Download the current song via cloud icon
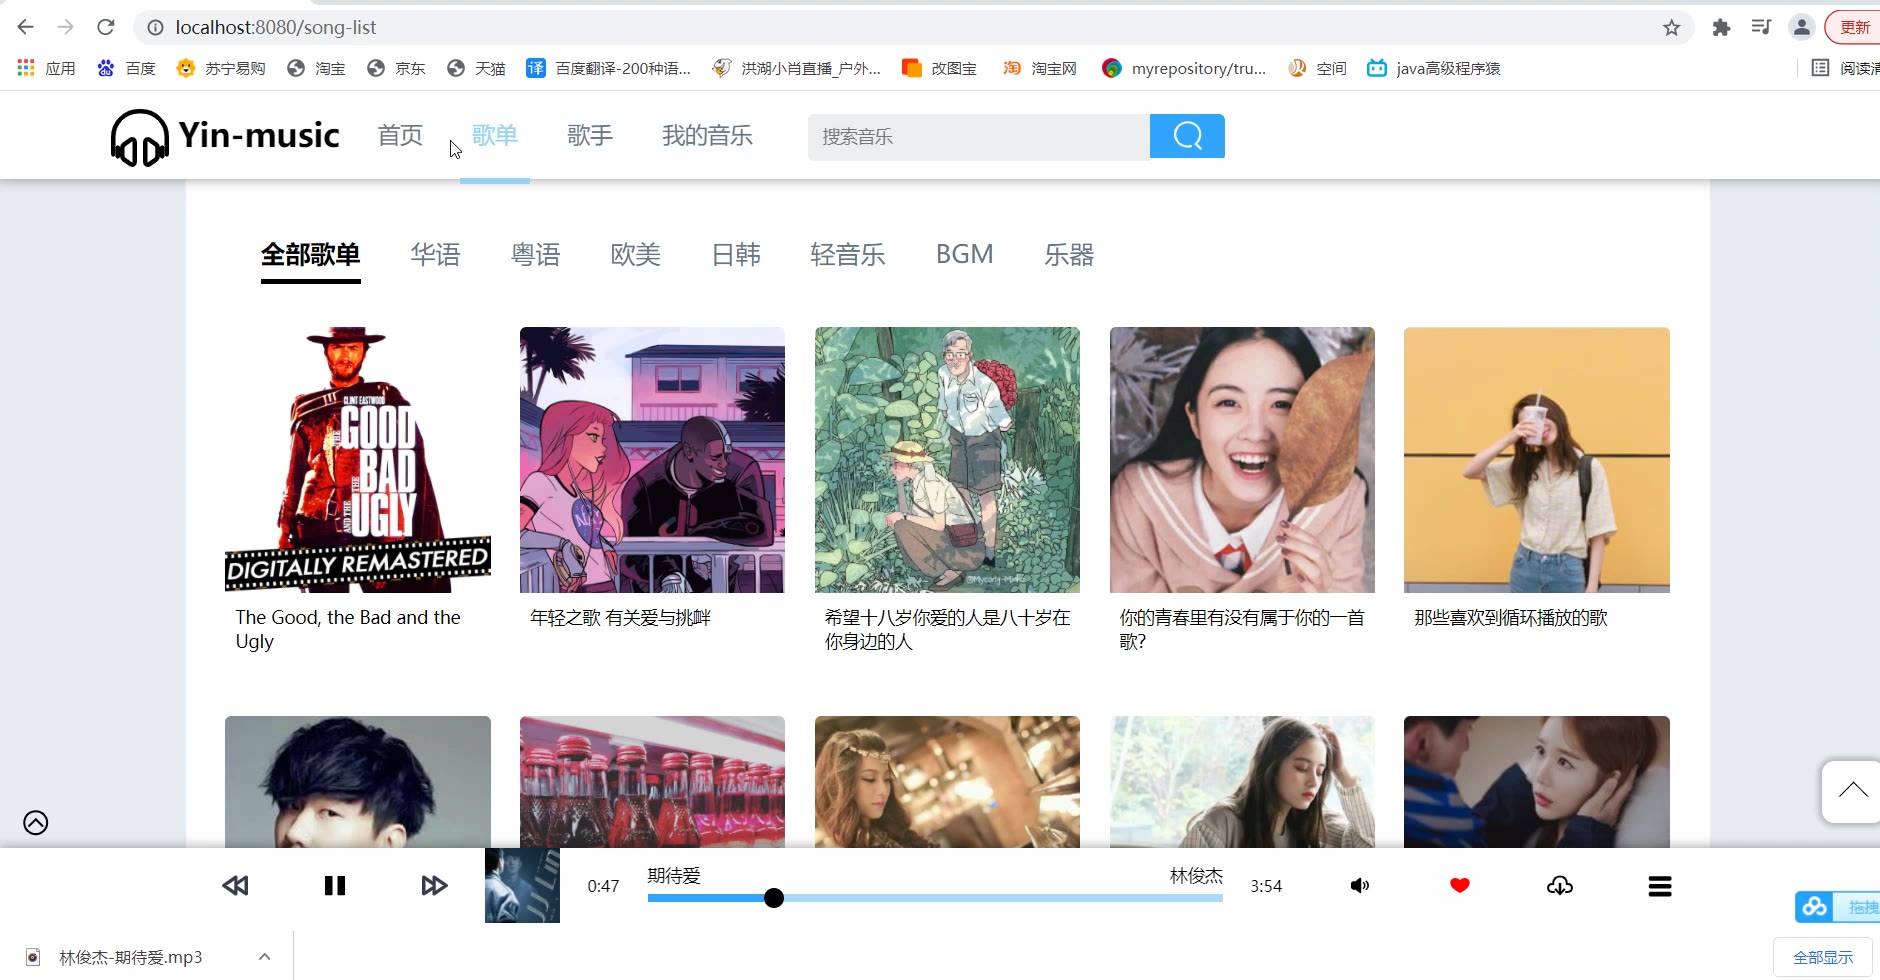 click(1560, 885)
